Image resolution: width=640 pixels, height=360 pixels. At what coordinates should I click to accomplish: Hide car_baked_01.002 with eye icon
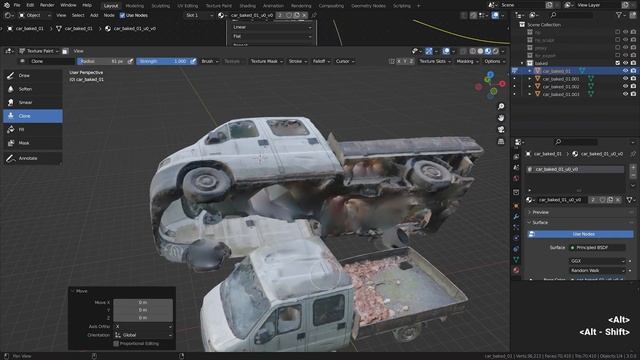[625, 87]
